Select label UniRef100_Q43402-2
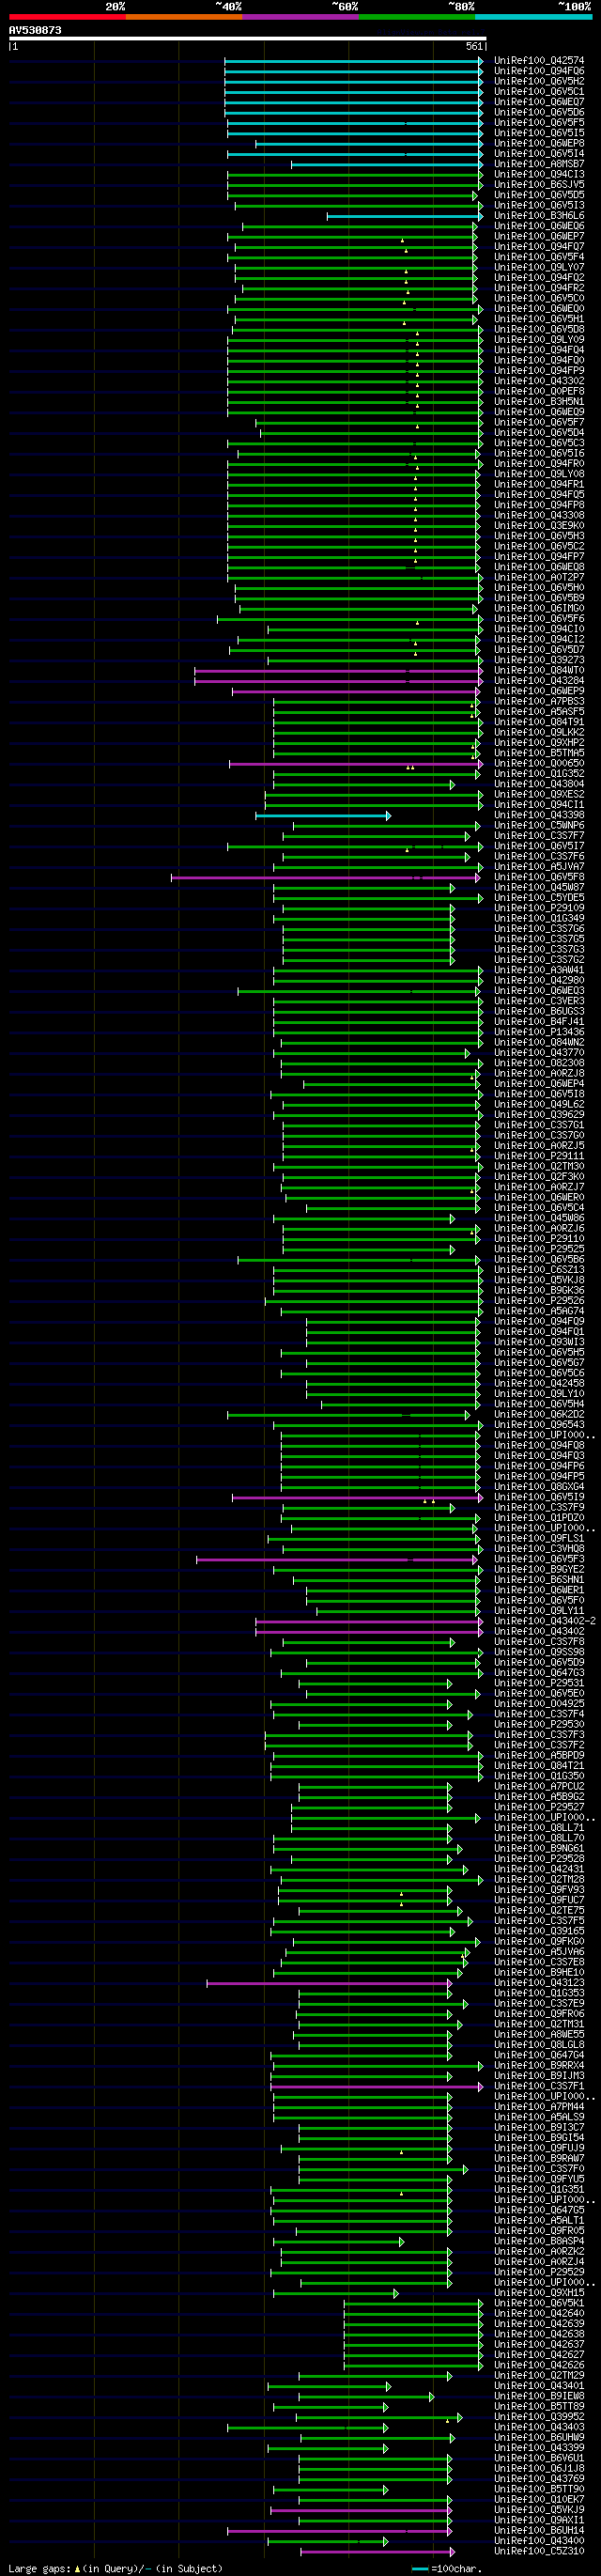 [545, 1622]
